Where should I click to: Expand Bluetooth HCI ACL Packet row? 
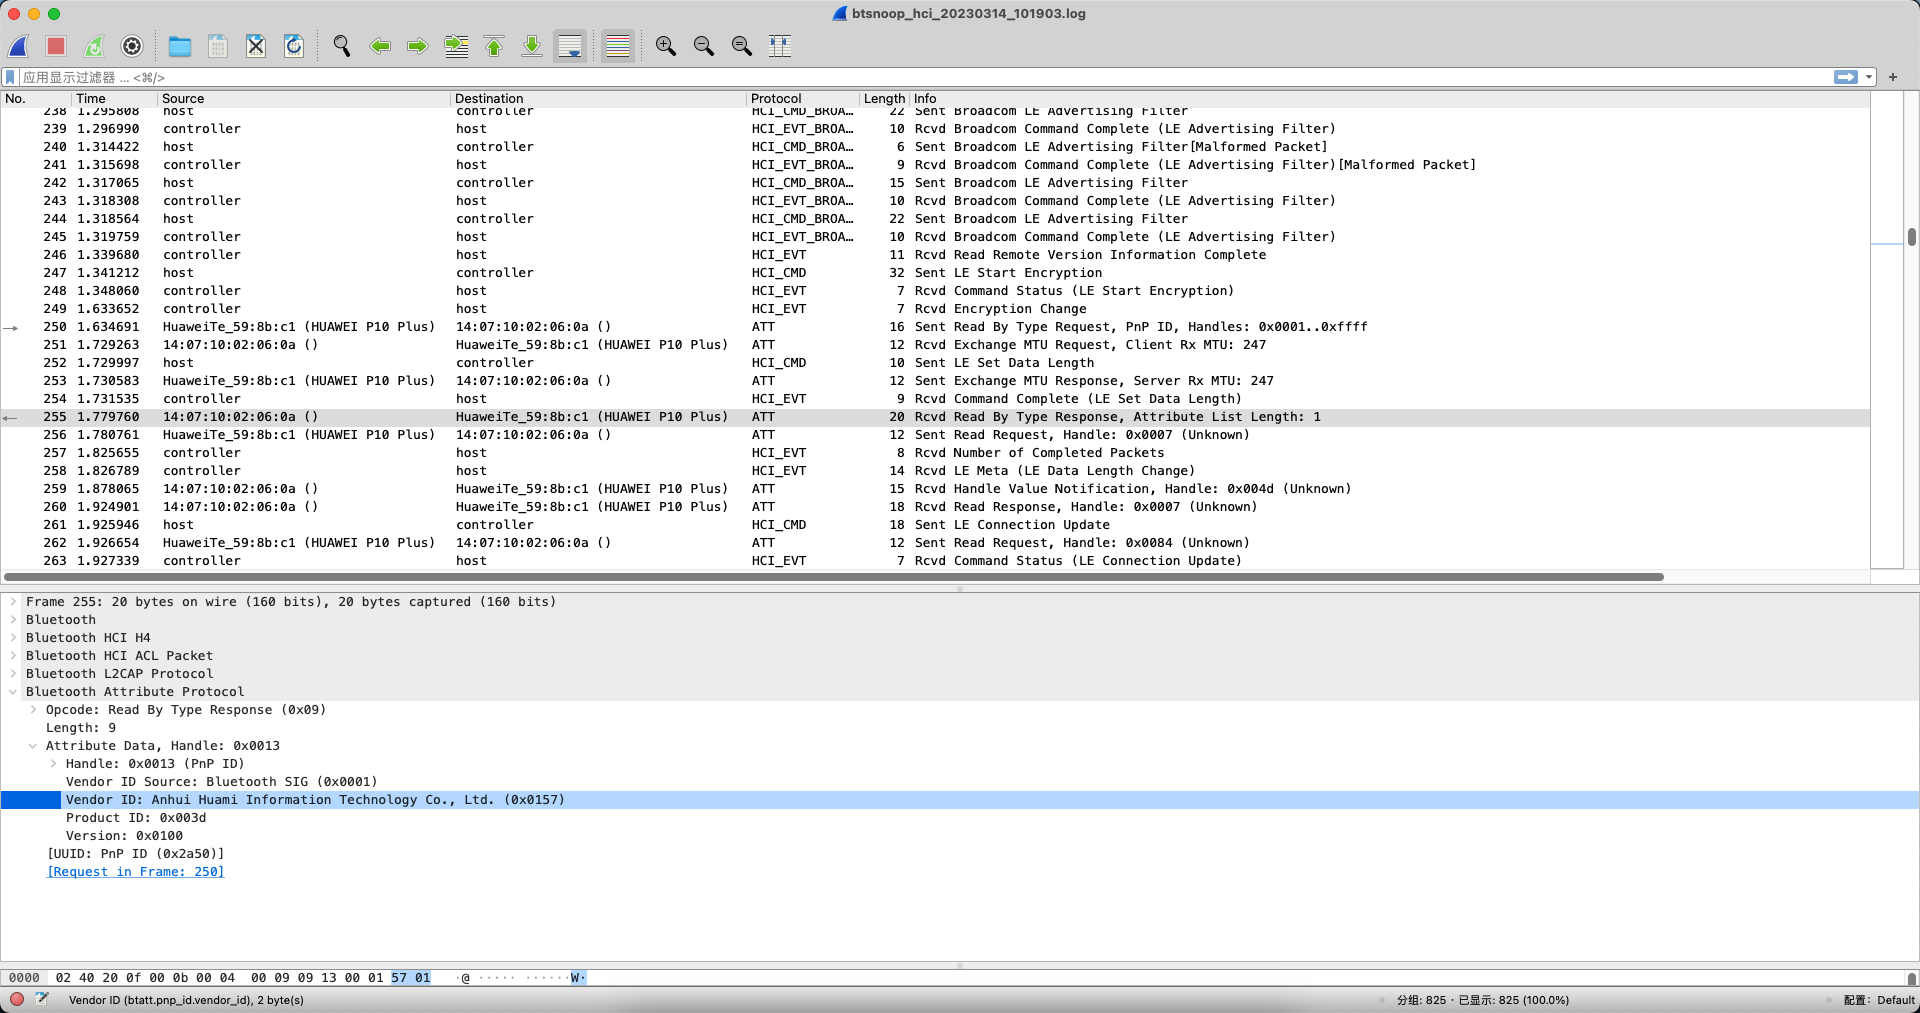click(13, 656)
